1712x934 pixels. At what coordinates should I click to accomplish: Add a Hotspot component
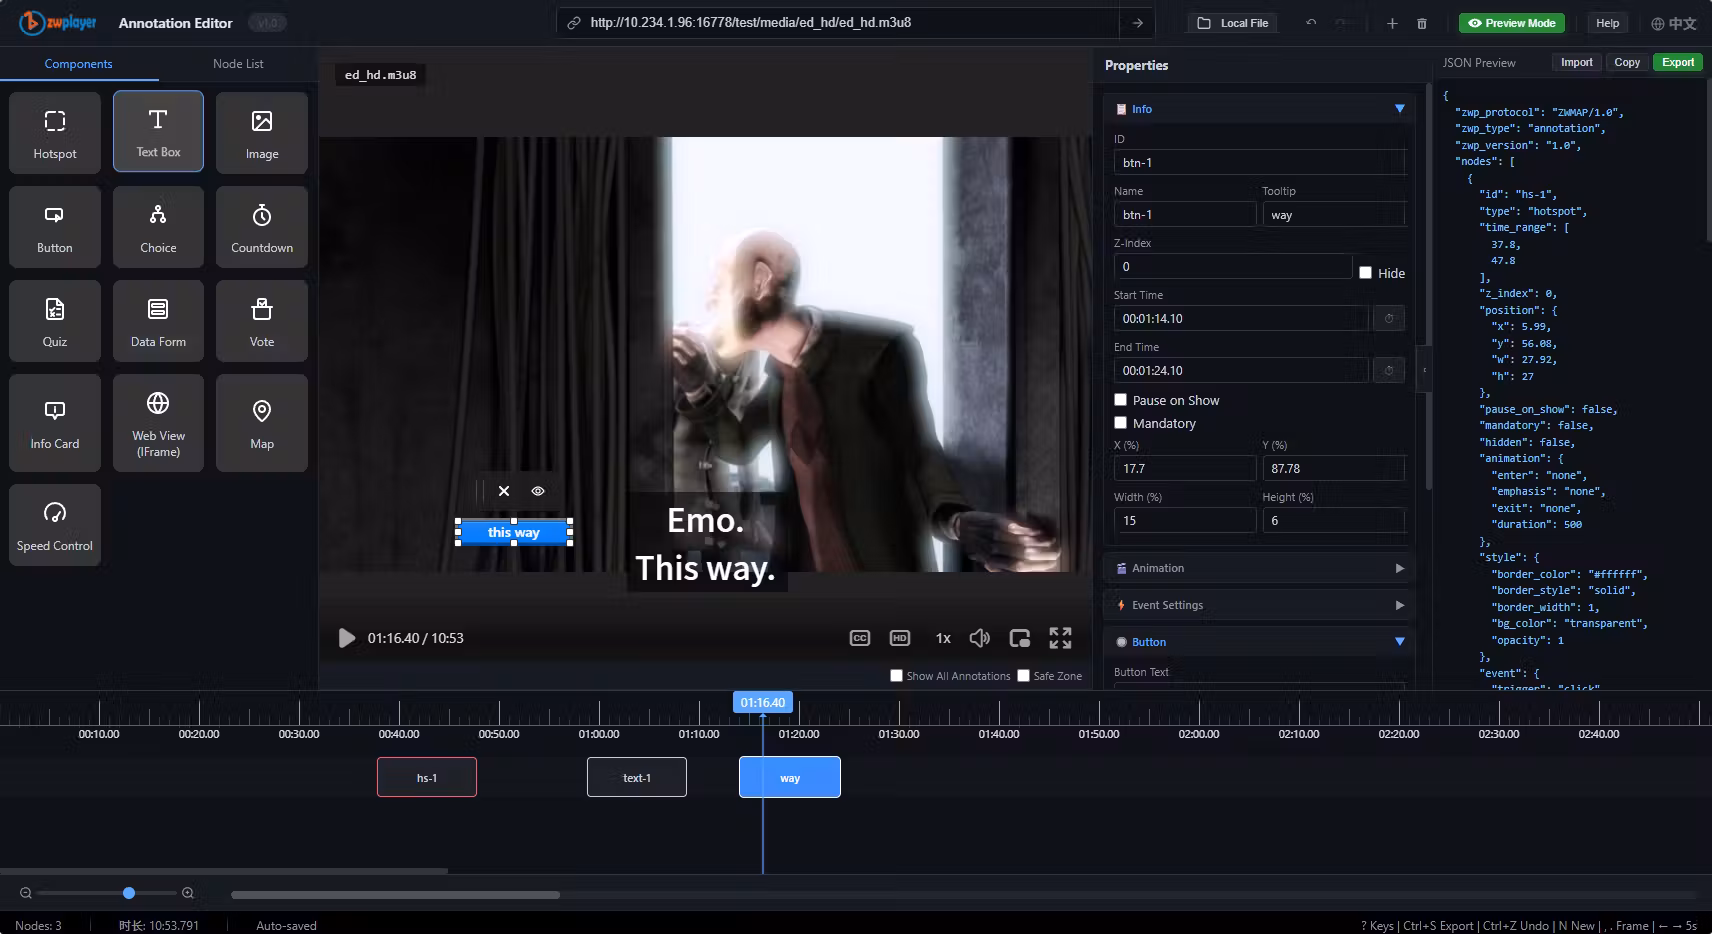pos(55,132)
